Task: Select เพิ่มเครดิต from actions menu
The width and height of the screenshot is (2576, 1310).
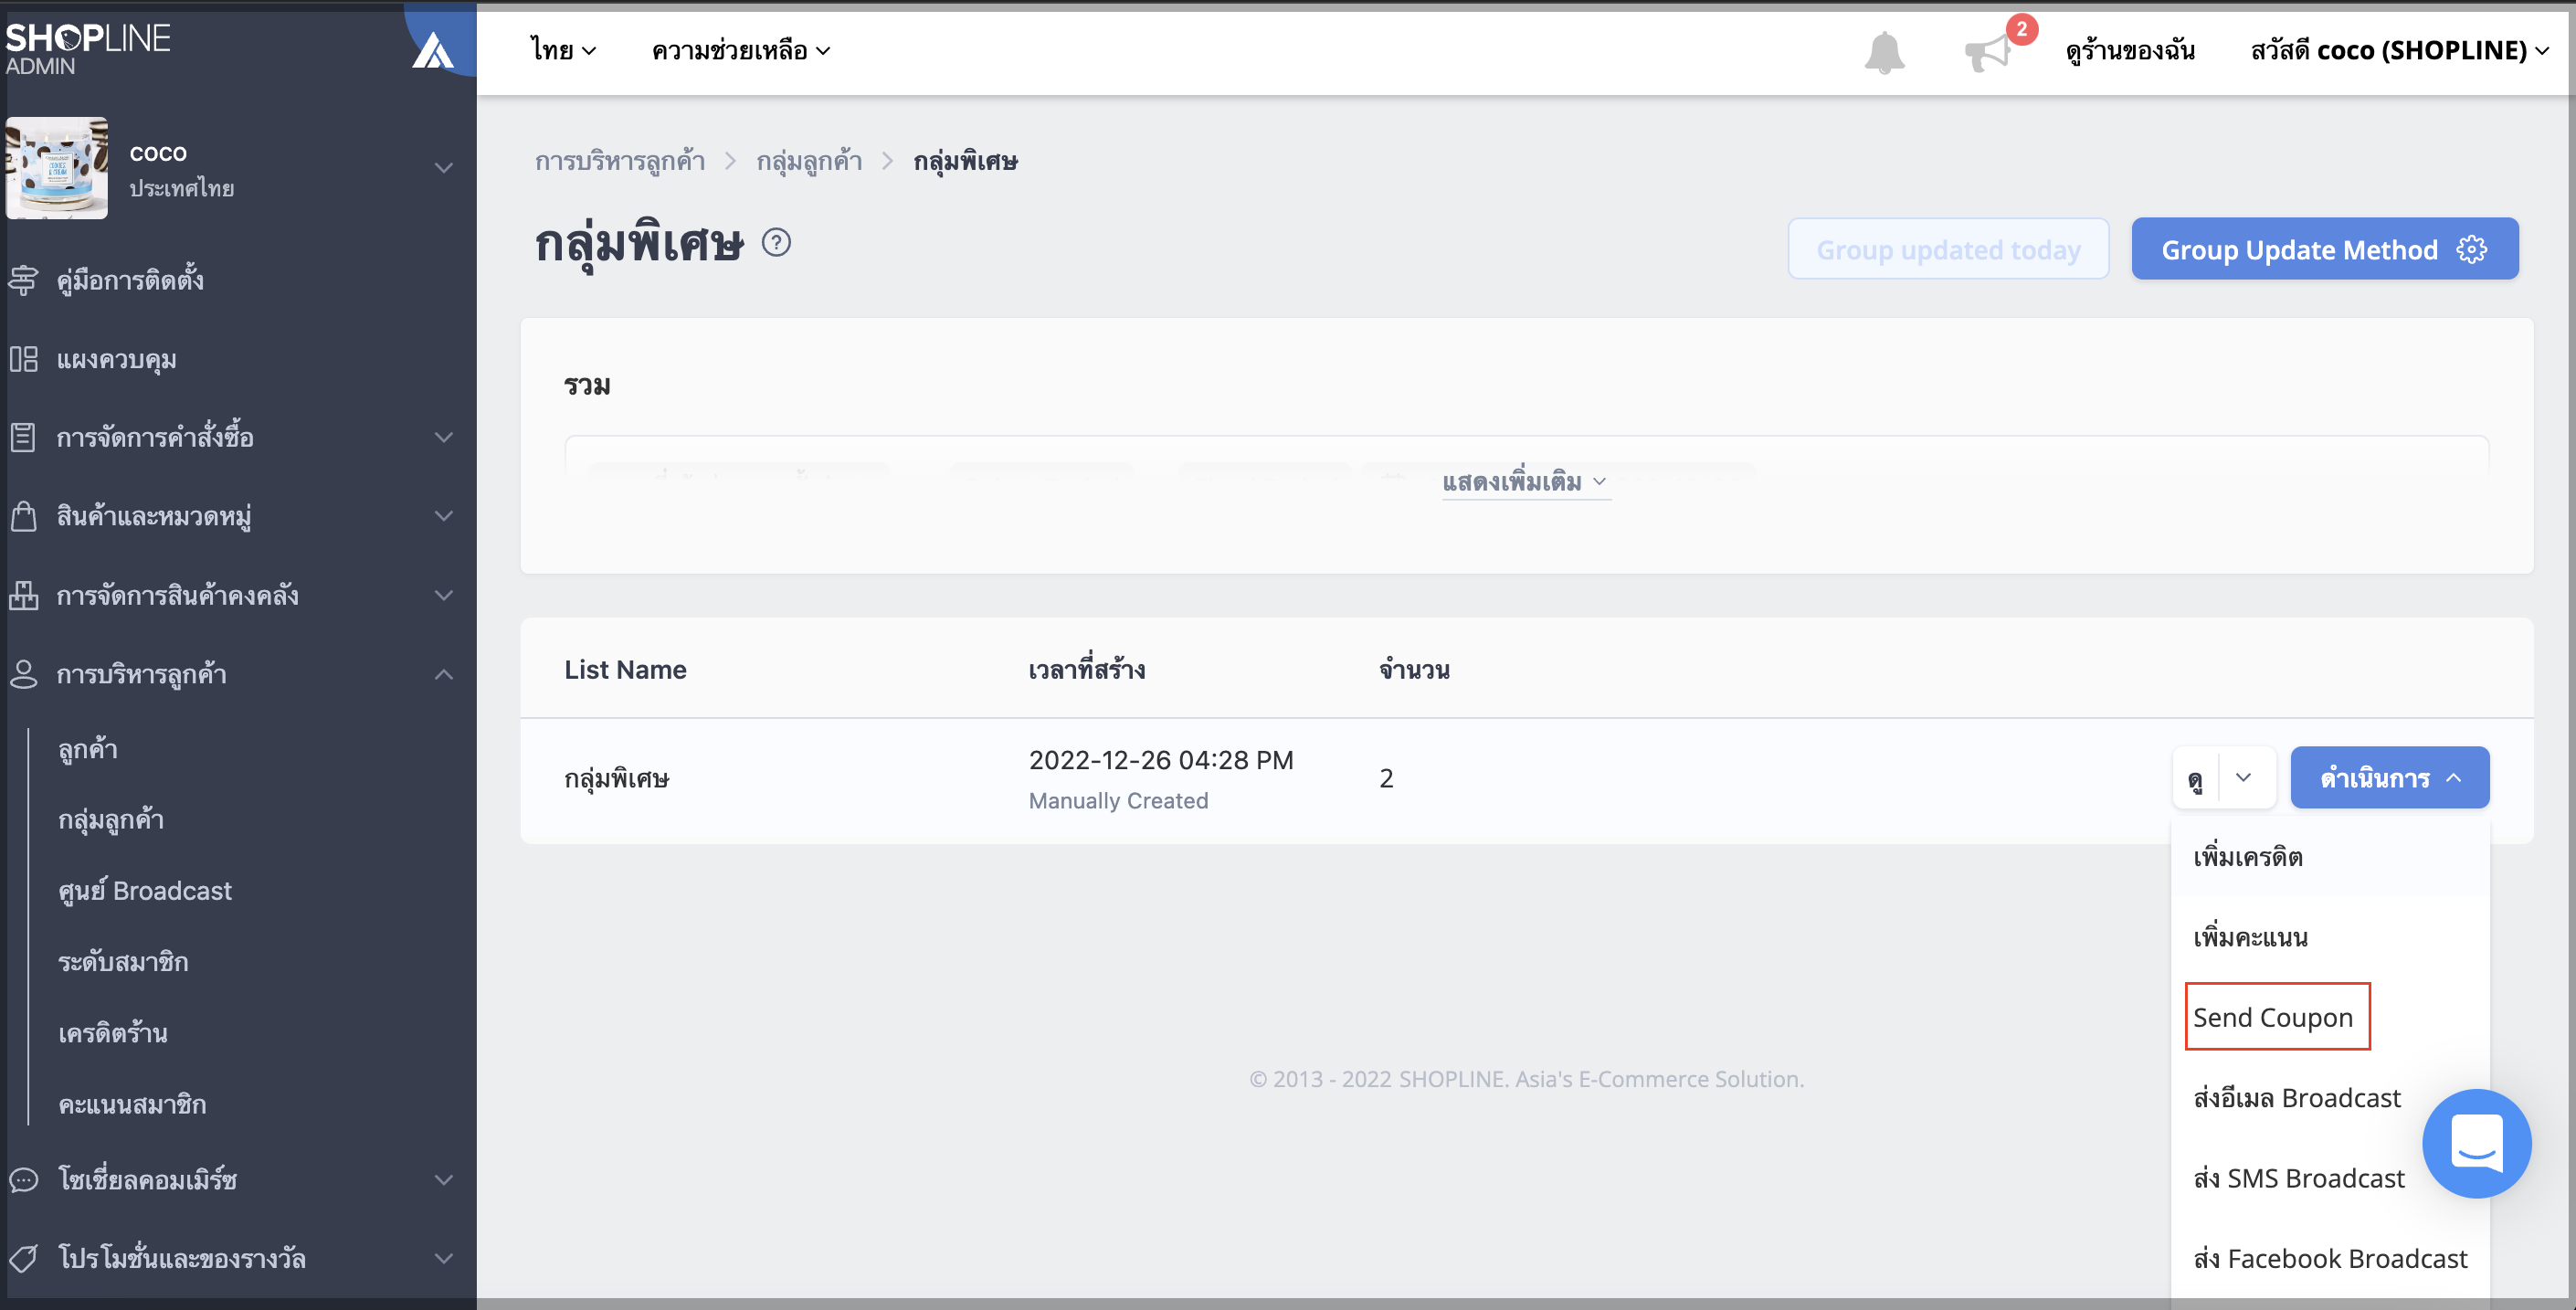Action: [2248, 857]
